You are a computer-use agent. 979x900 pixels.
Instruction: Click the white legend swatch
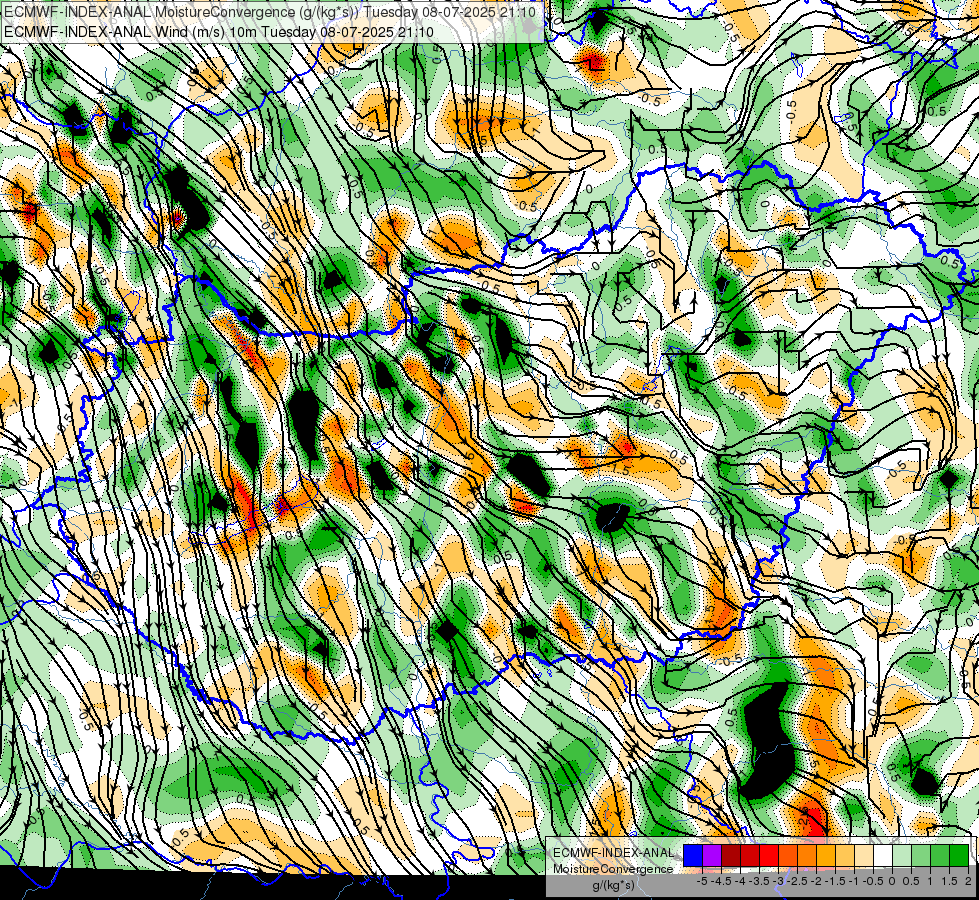click(883, 856)
